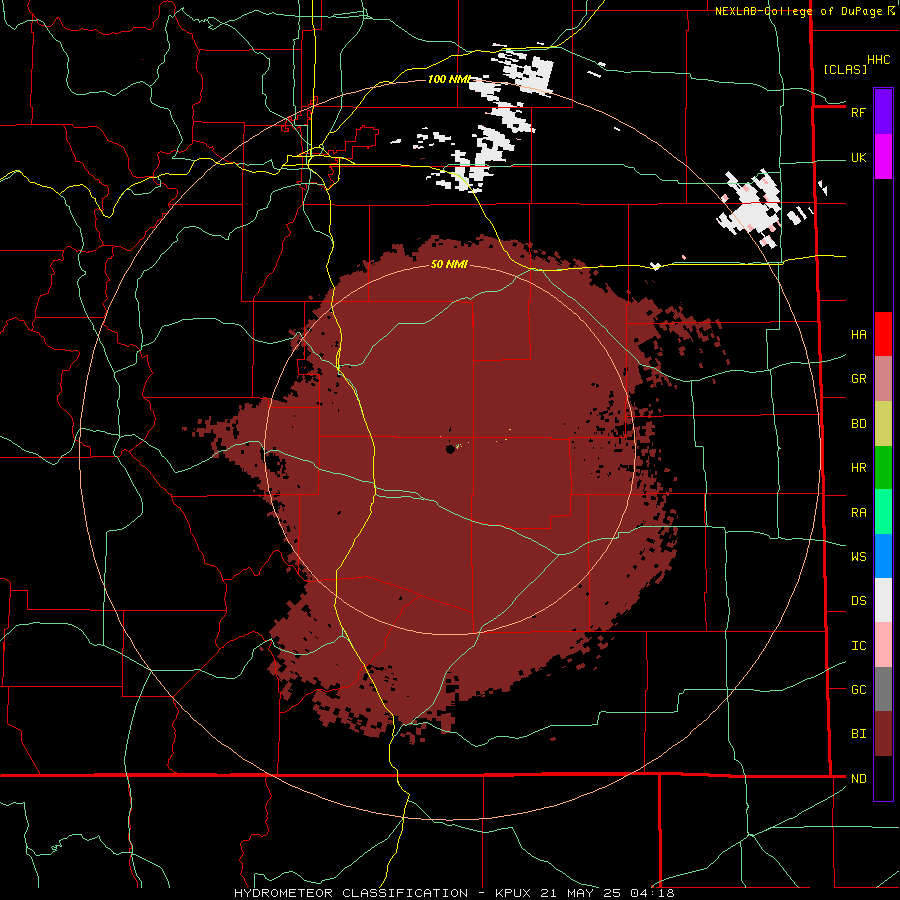Click the GC legend label
The image size is (900, 900).
[858, 690]
